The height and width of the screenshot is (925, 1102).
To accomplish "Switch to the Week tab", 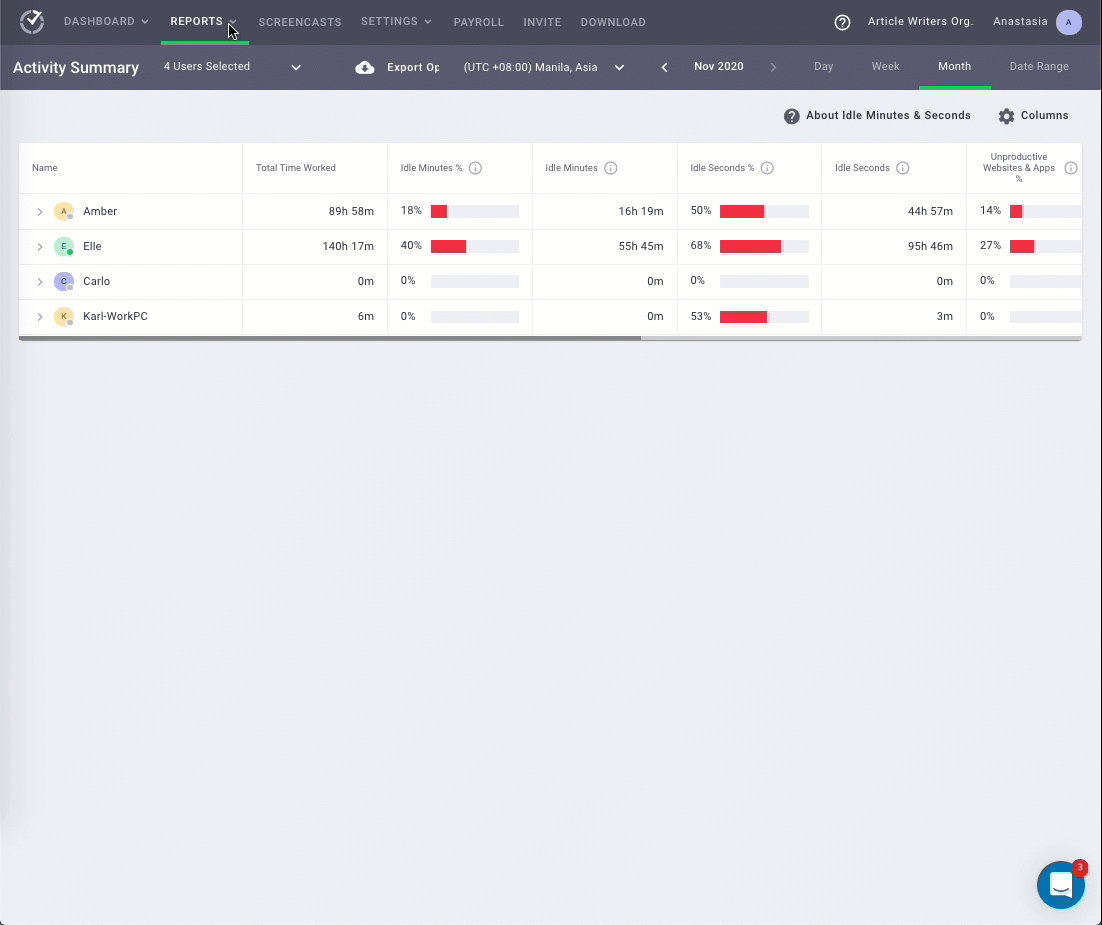I will pos(885,67).
